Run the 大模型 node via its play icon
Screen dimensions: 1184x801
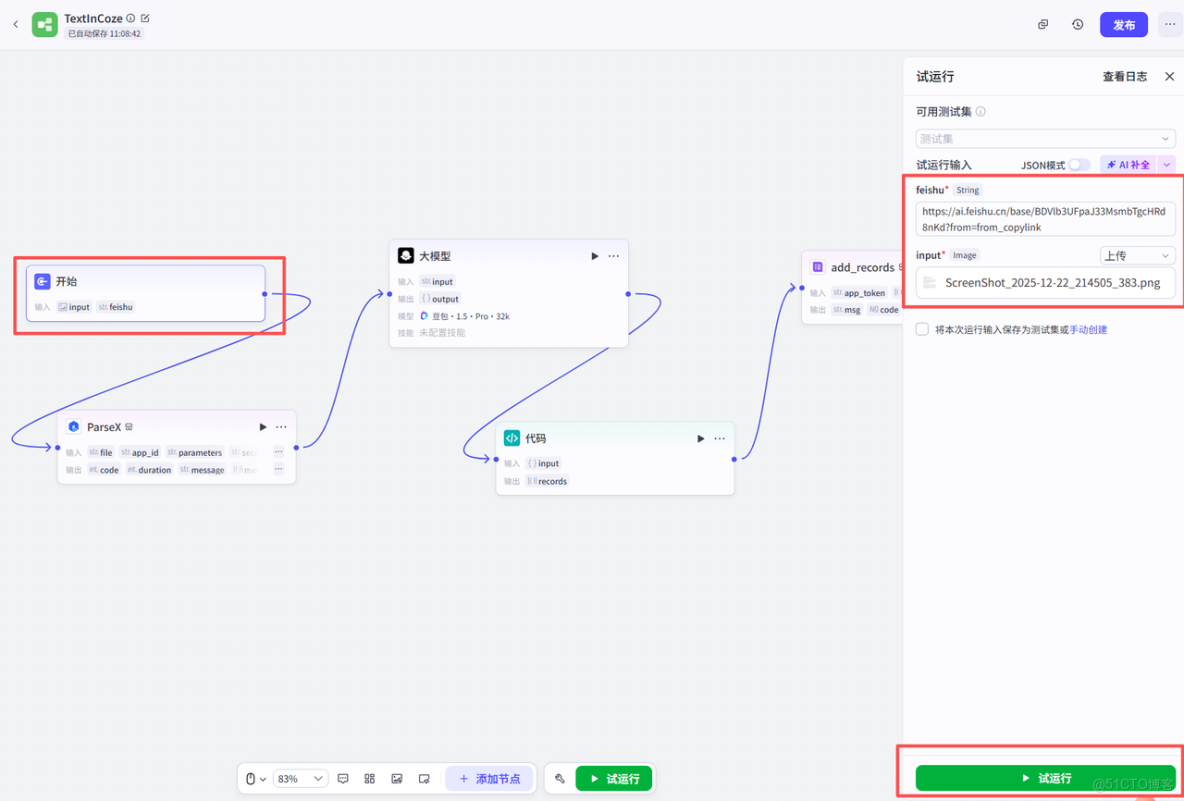coord(594,255)
